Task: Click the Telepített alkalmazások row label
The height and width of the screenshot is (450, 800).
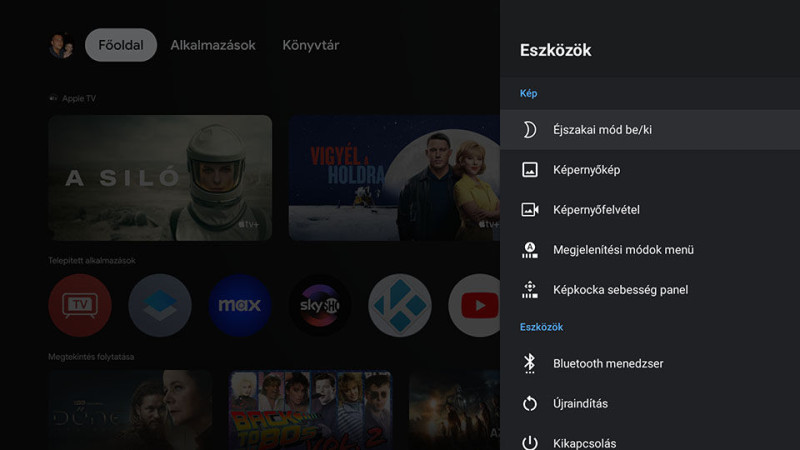Action: (x=92, y=261)
